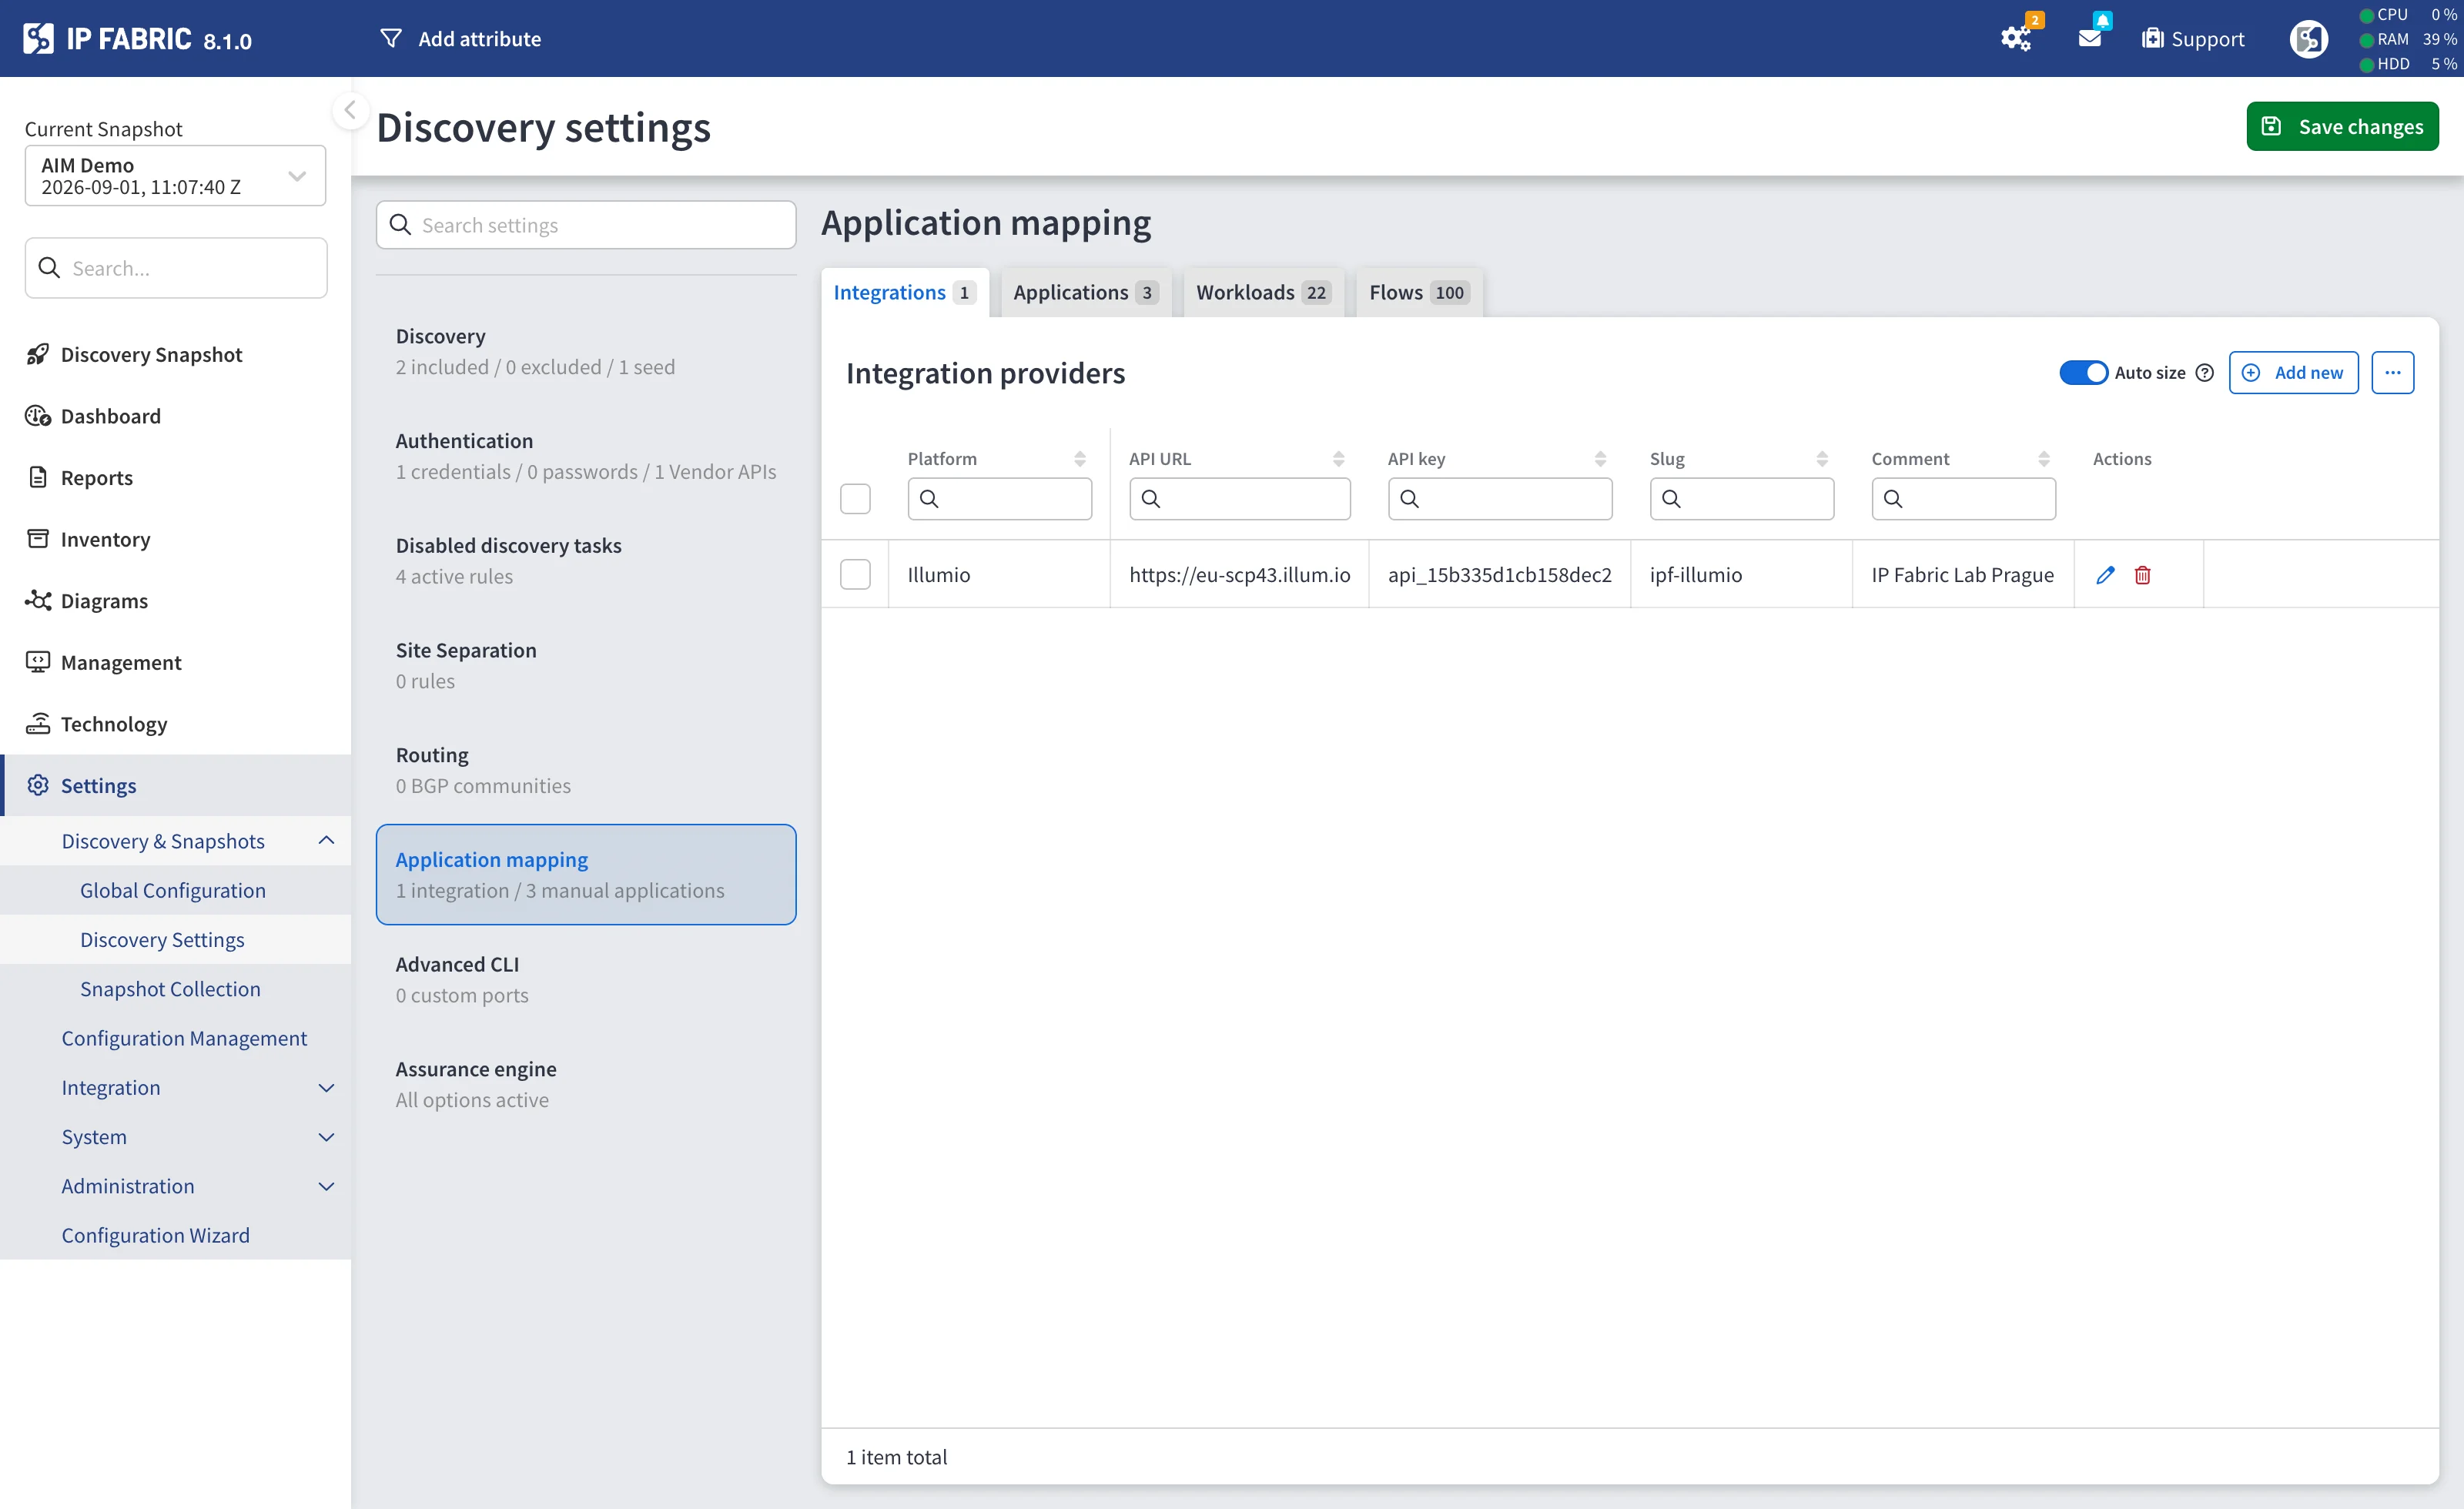This screenshot has width=2464, height=1509.
Task: Open the Disabled discovery tasks section
Action: (586, 560)
